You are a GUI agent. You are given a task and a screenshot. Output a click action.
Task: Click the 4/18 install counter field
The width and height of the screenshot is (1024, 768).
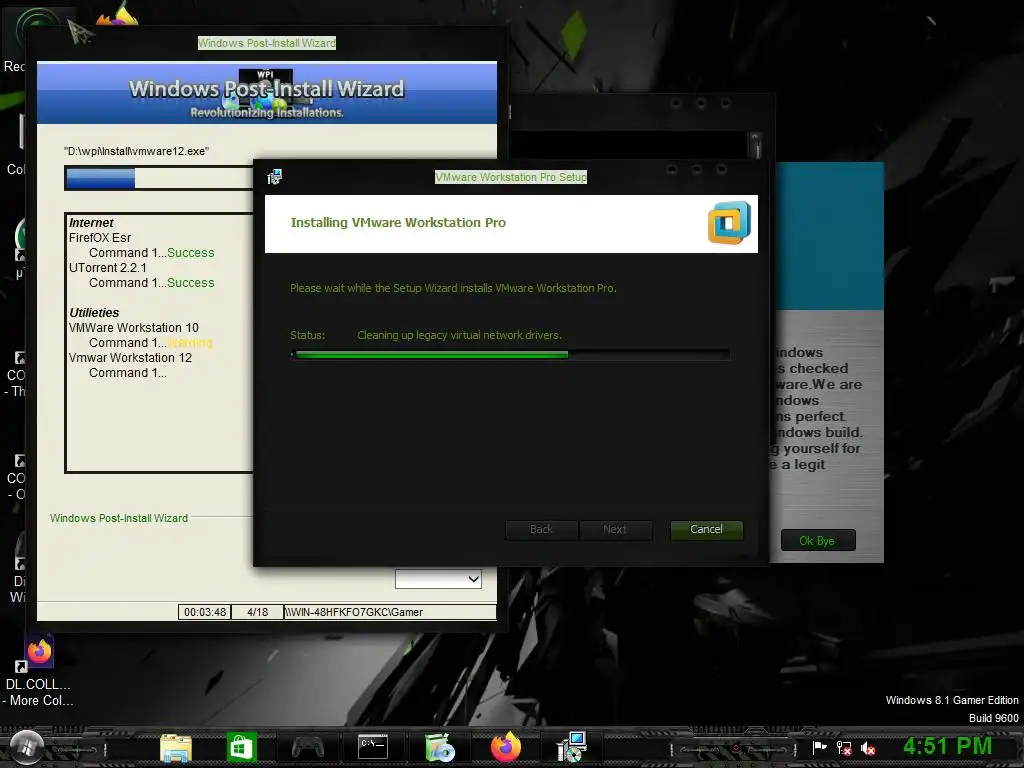click(257, 612)
